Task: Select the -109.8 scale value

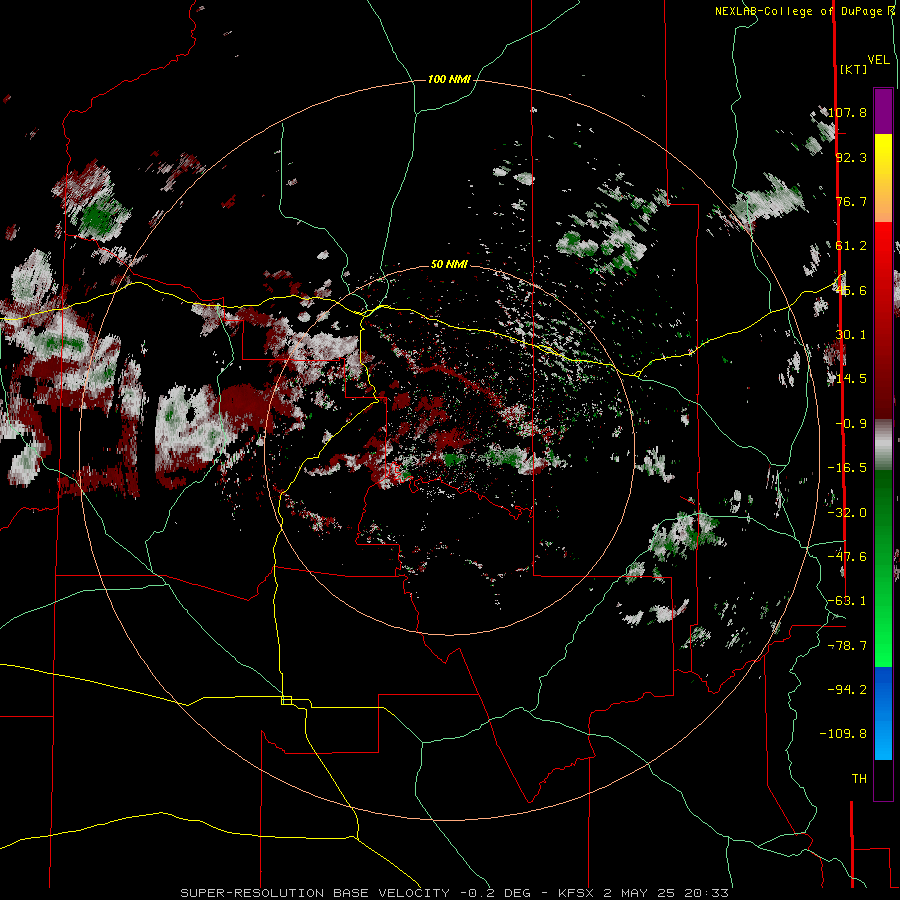Action: click(843, 734)
